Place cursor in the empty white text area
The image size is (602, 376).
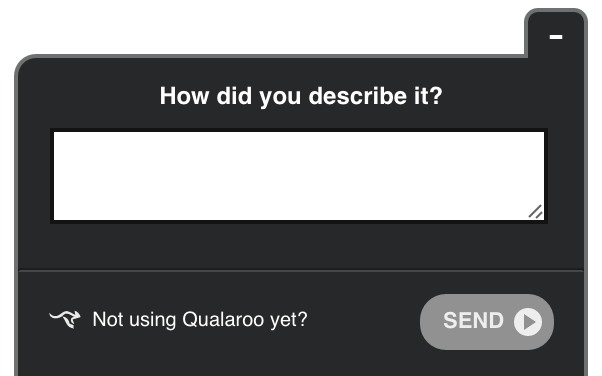[x=299, y=176]
